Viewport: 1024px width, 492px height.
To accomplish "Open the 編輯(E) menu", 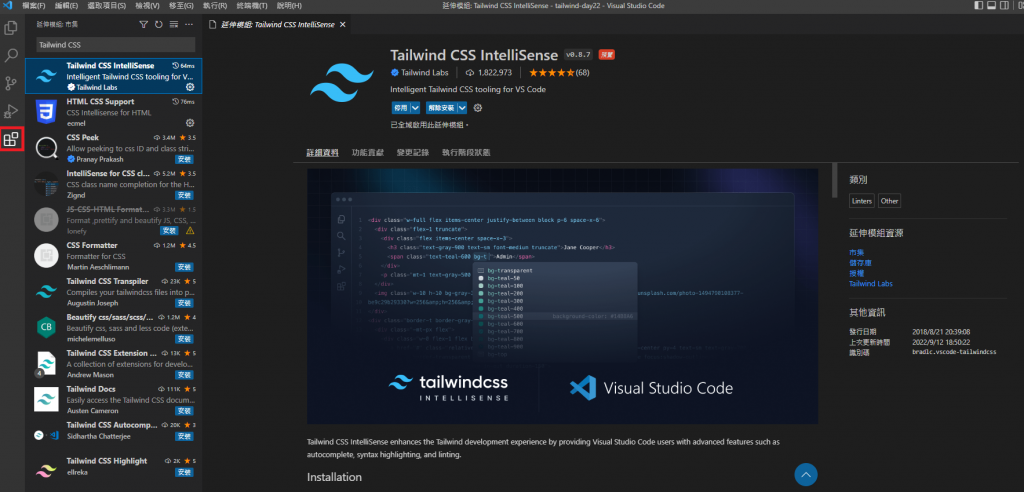I will 67,5.
